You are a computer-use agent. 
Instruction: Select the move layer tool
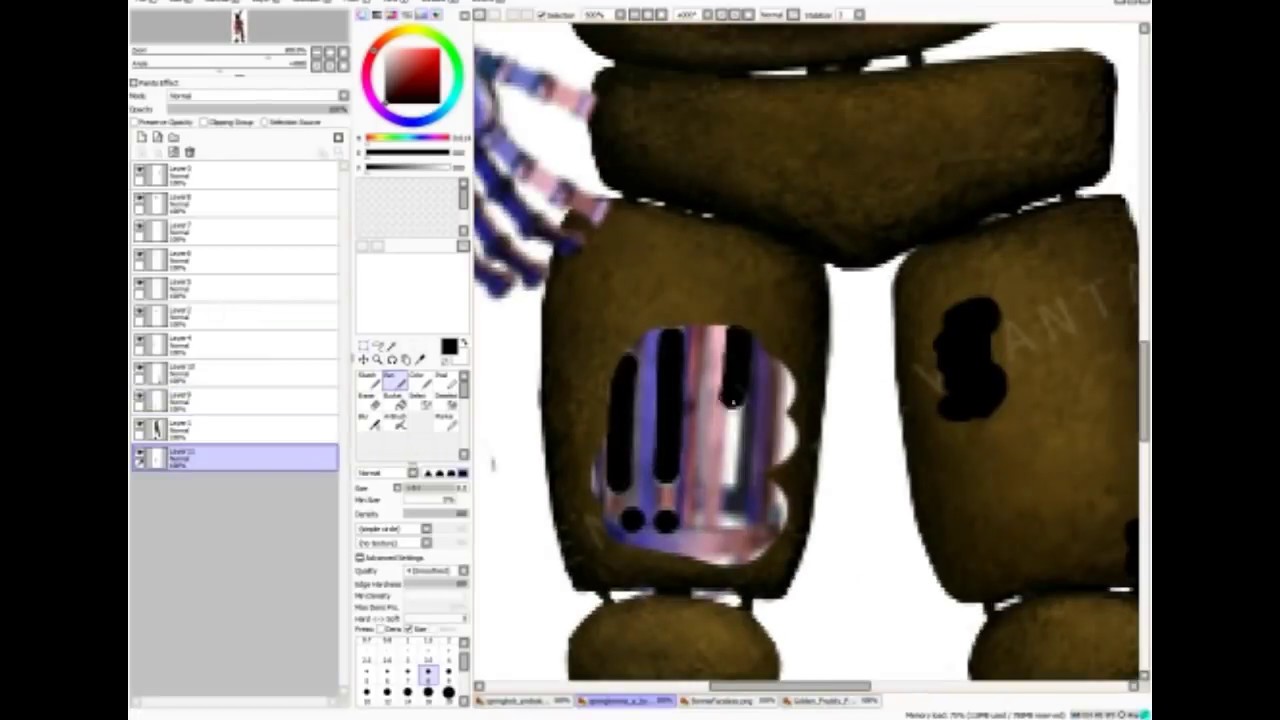[364, 359]
